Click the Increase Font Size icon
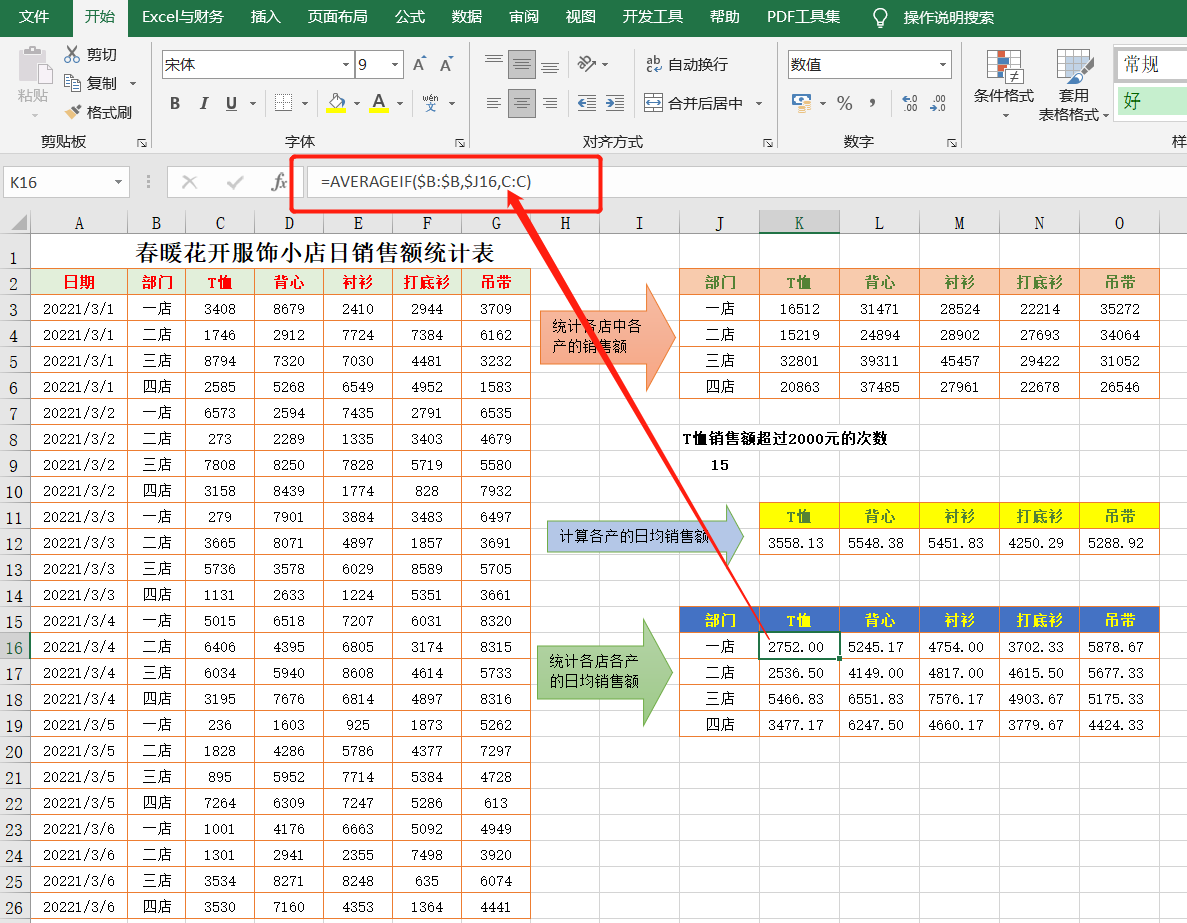The height and width of the screenshot is (923, 1187). [420, 65]
